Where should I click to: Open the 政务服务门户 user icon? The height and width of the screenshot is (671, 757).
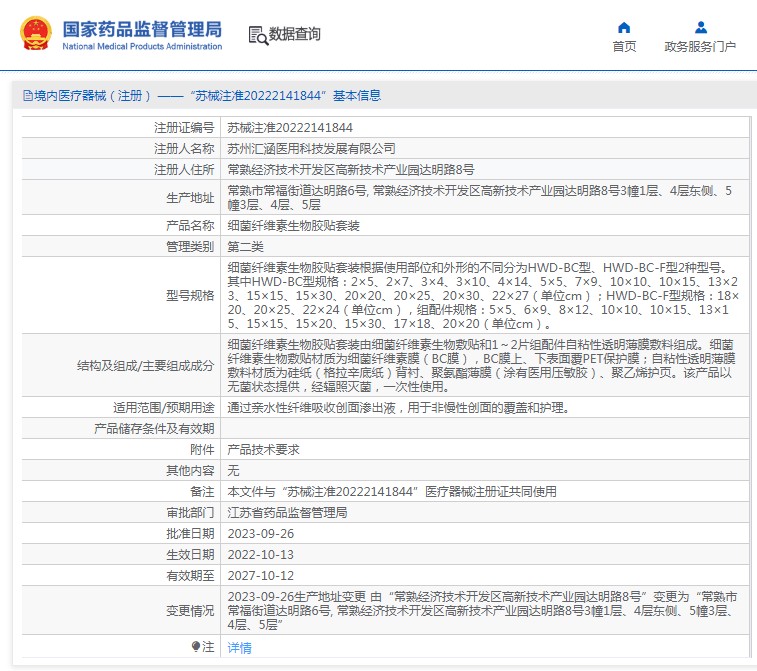(701, 28)
